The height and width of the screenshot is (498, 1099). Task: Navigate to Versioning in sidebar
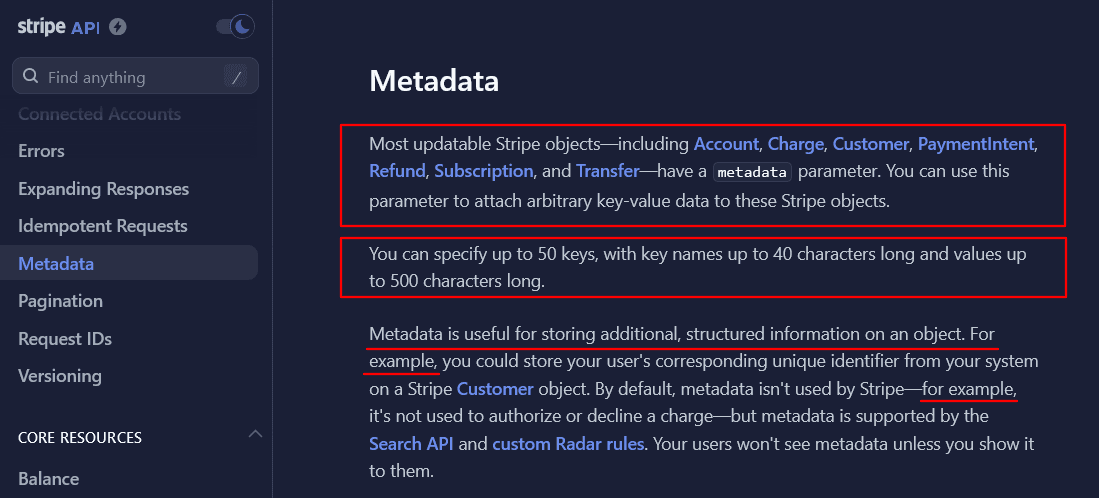coord(59,376)
